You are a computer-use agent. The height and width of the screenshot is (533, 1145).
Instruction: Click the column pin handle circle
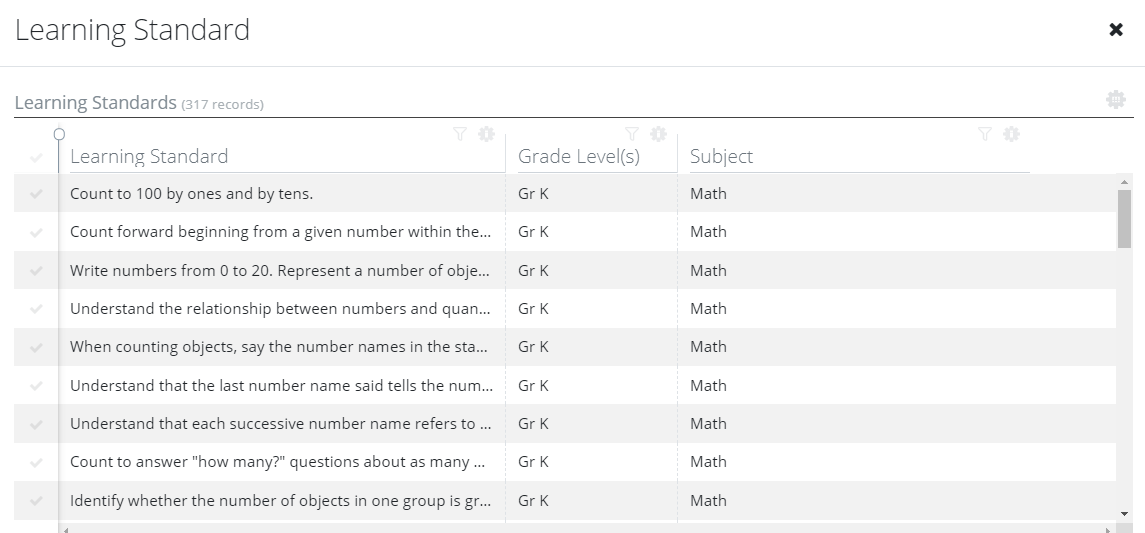coord(59,134)
